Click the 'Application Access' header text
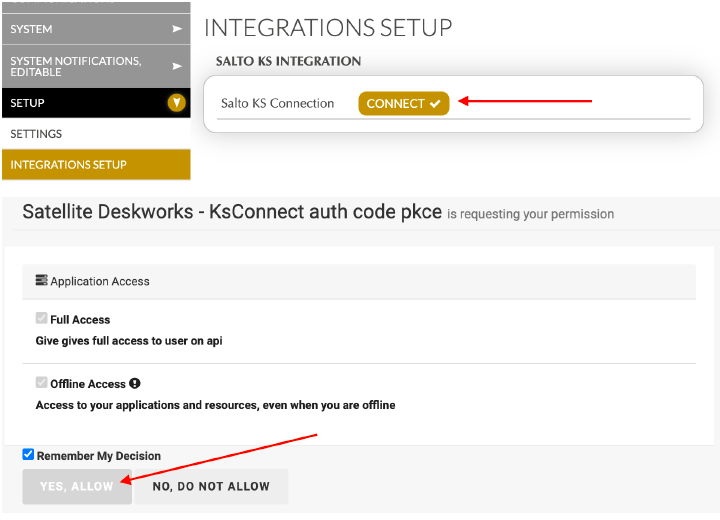This screenshot has height=520, width=720. [x=100, y=281]
